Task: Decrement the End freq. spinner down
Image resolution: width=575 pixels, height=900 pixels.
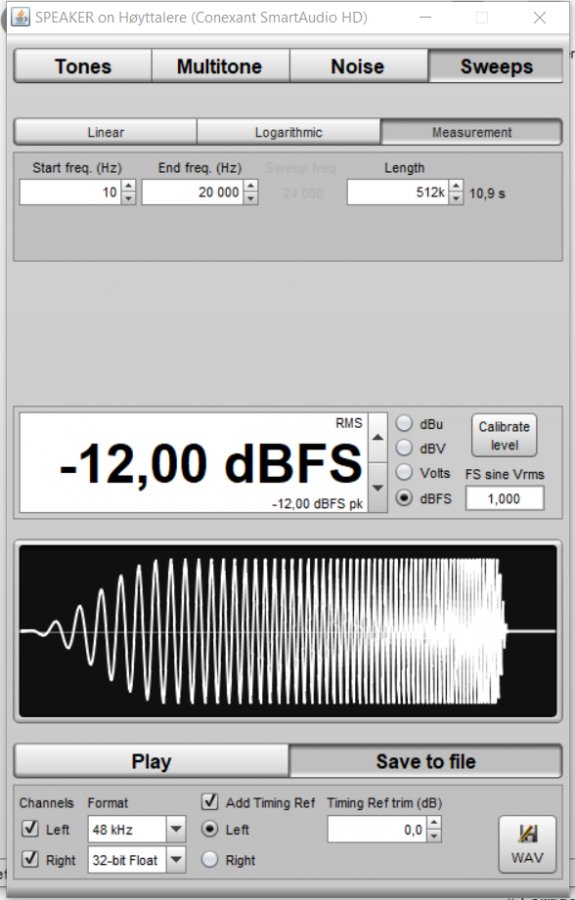Action: (251, 199)
